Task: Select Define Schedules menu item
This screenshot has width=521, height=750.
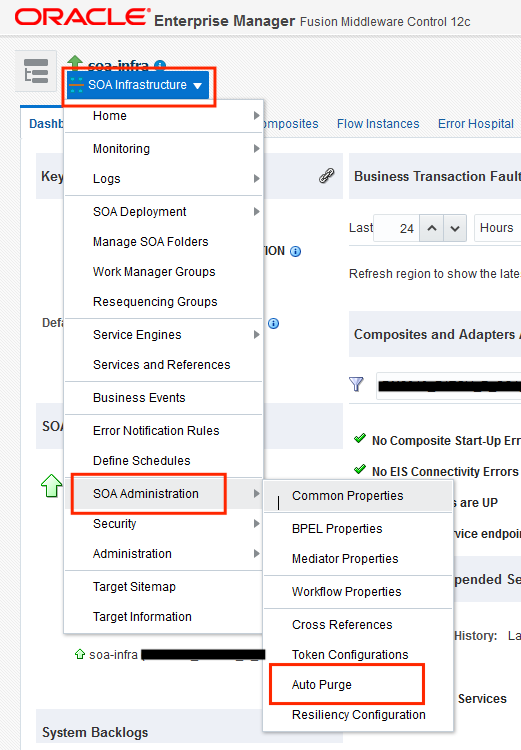Action: tap(163, 461)
